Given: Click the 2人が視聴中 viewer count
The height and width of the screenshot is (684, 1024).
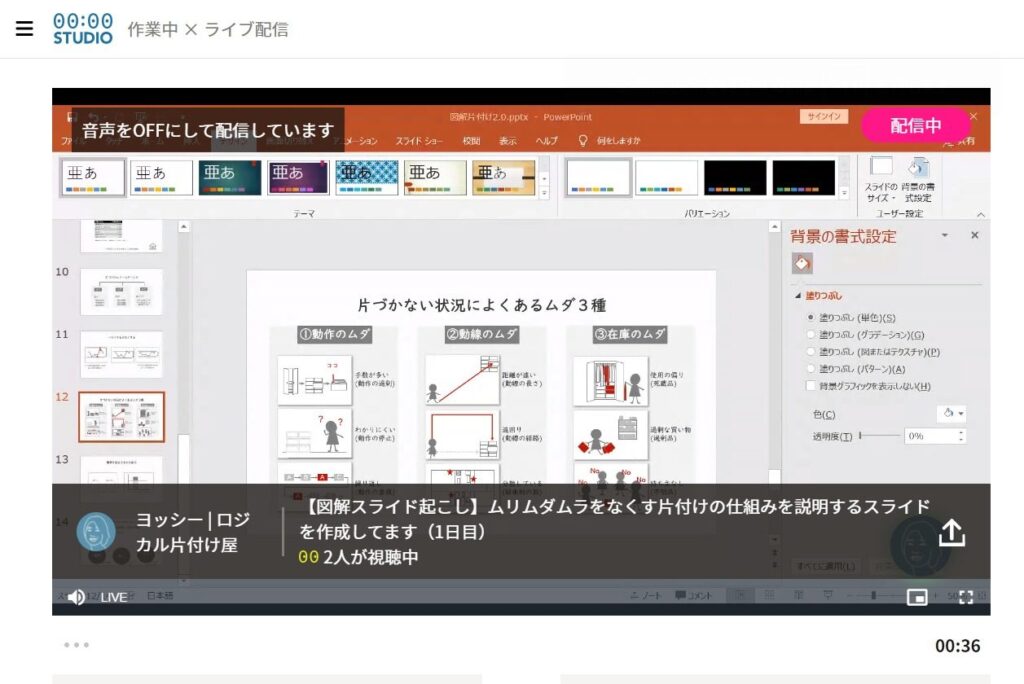Looking at the screenshot, I should click(370, 557).
